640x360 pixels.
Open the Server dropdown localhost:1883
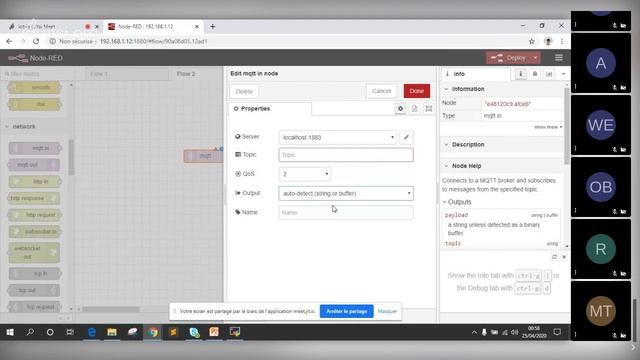click(338, 137)
